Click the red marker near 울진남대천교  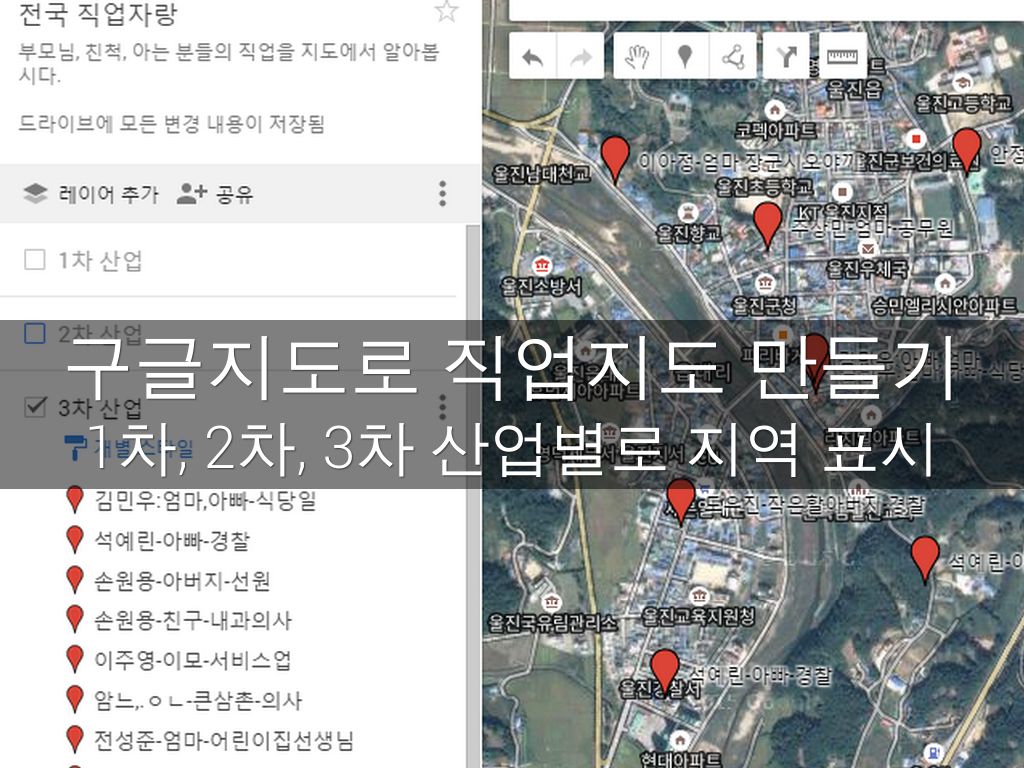coord(615,157)
